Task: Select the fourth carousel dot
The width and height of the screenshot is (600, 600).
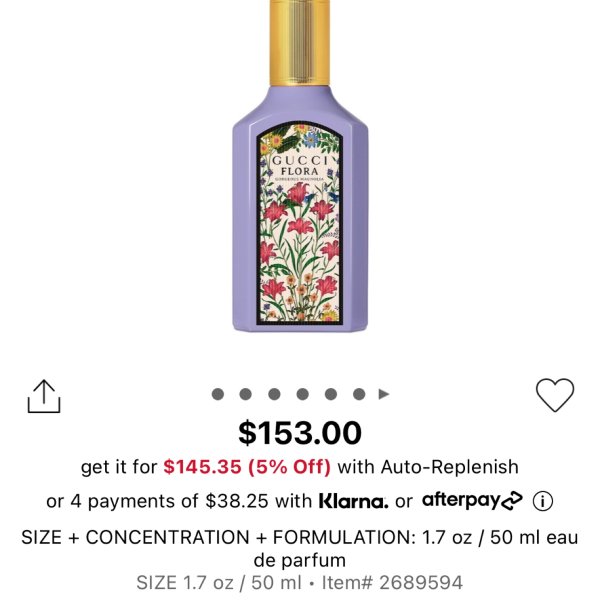Action: tap(302, 394)
